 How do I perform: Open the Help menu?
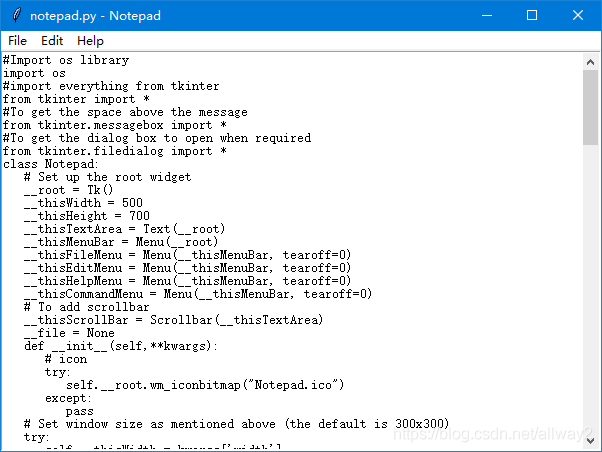(x=90, y=41)
